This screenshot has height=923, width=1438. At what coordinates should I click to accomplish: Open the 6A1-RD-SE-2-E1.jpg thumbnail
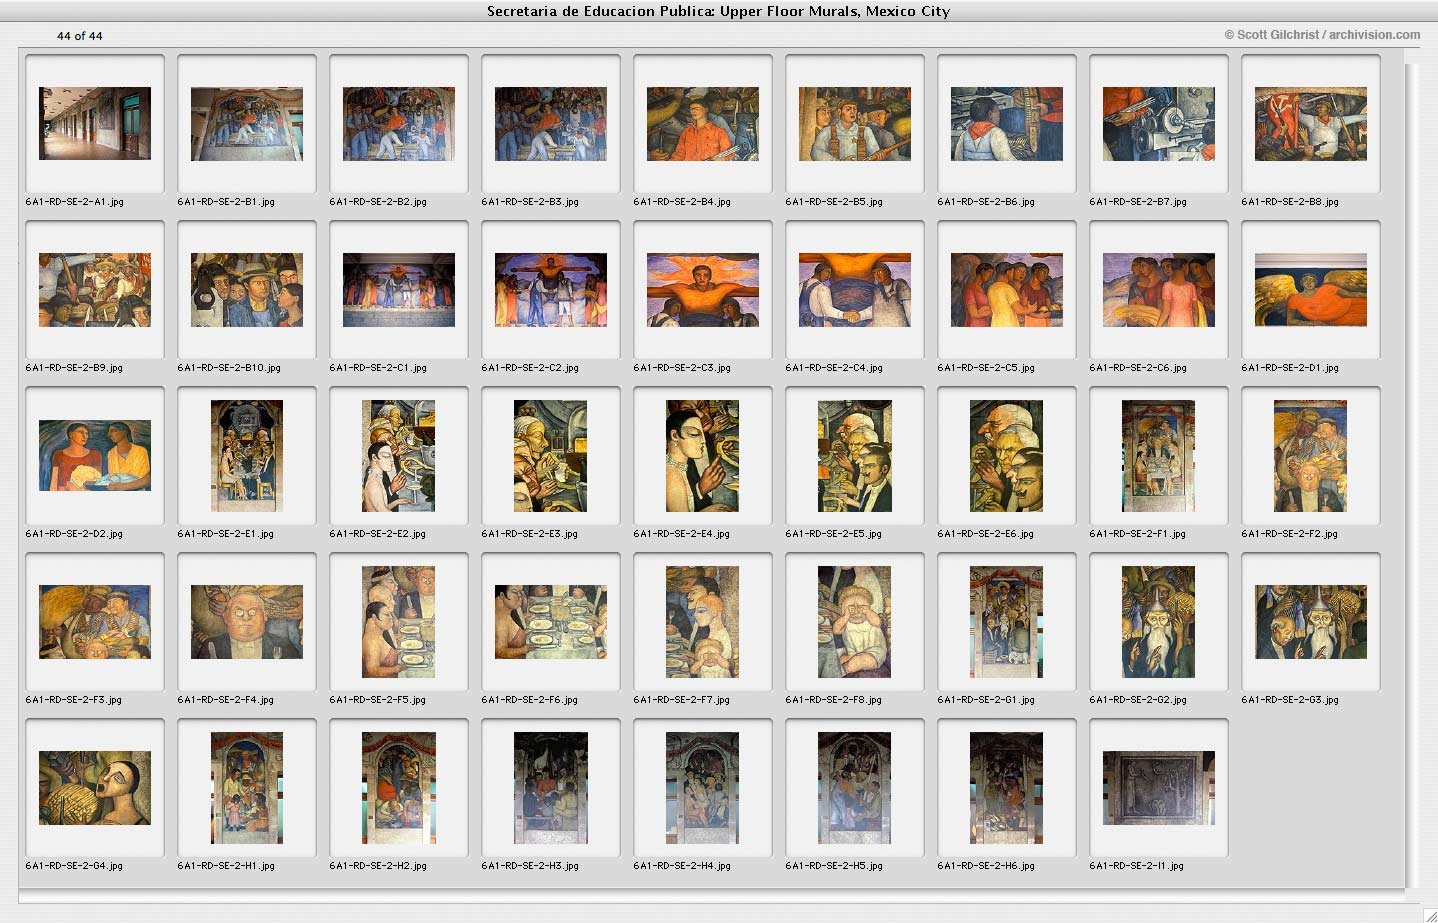tap(247, 456)
